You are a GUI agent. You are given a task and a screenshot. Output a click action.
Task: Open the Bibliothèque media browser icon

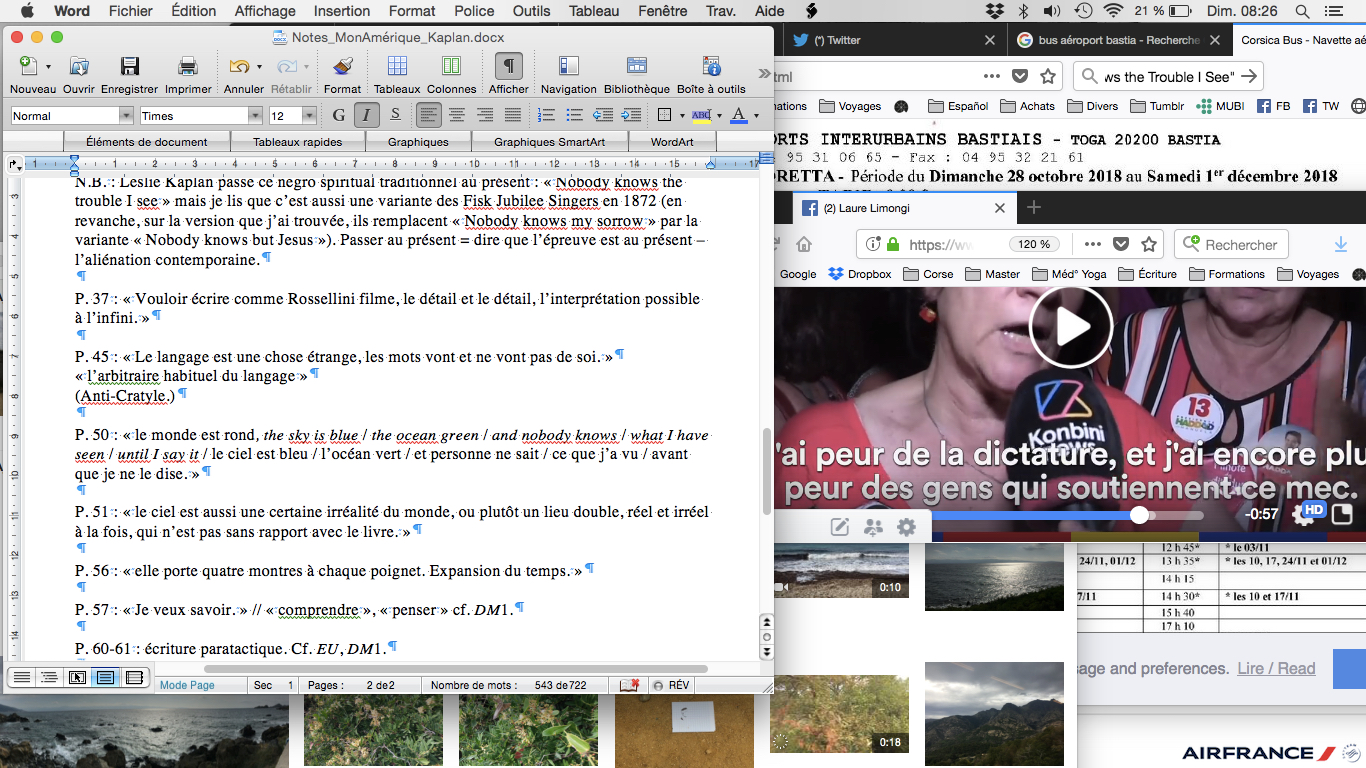[637, 67]
